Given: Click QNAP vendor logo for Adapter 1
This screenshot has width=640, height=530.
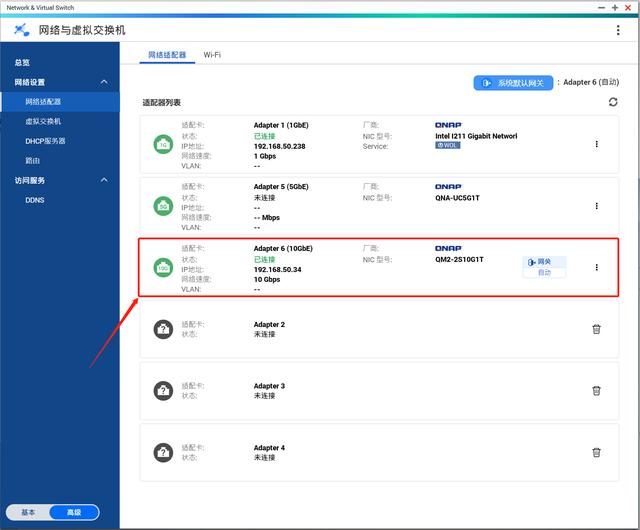Looking at the screenshot, I should 448,125.
